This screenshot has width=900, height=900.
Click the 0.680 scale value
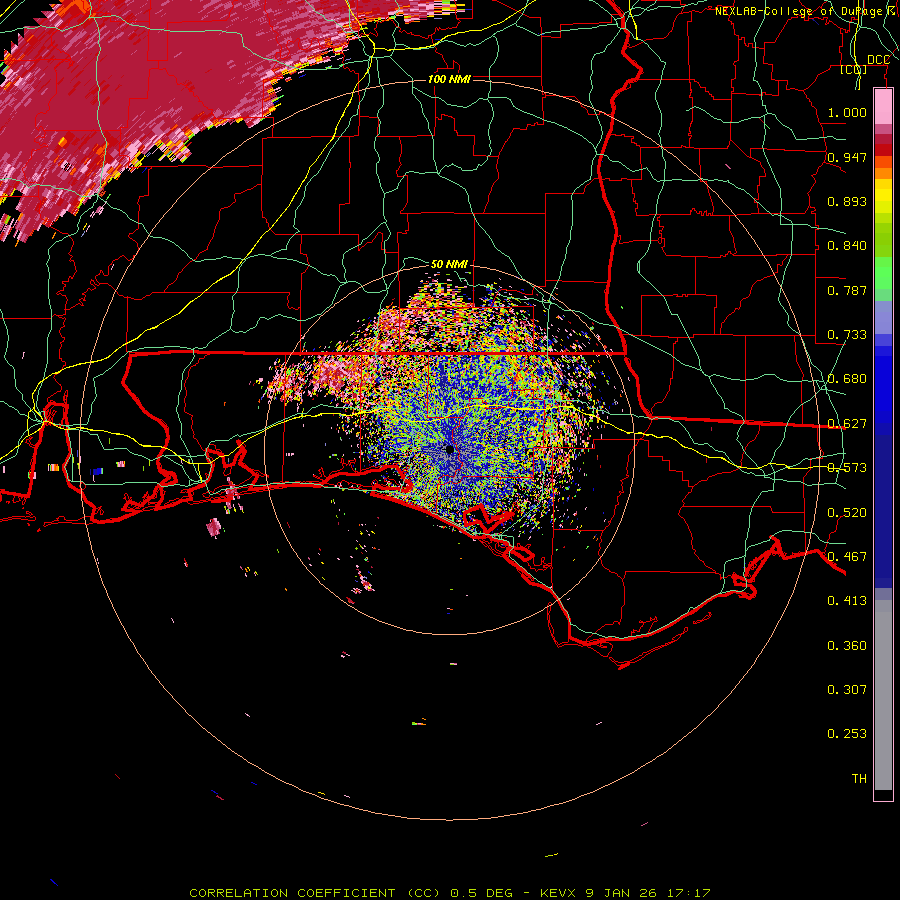pyautogui.click(x=847, y=379)
